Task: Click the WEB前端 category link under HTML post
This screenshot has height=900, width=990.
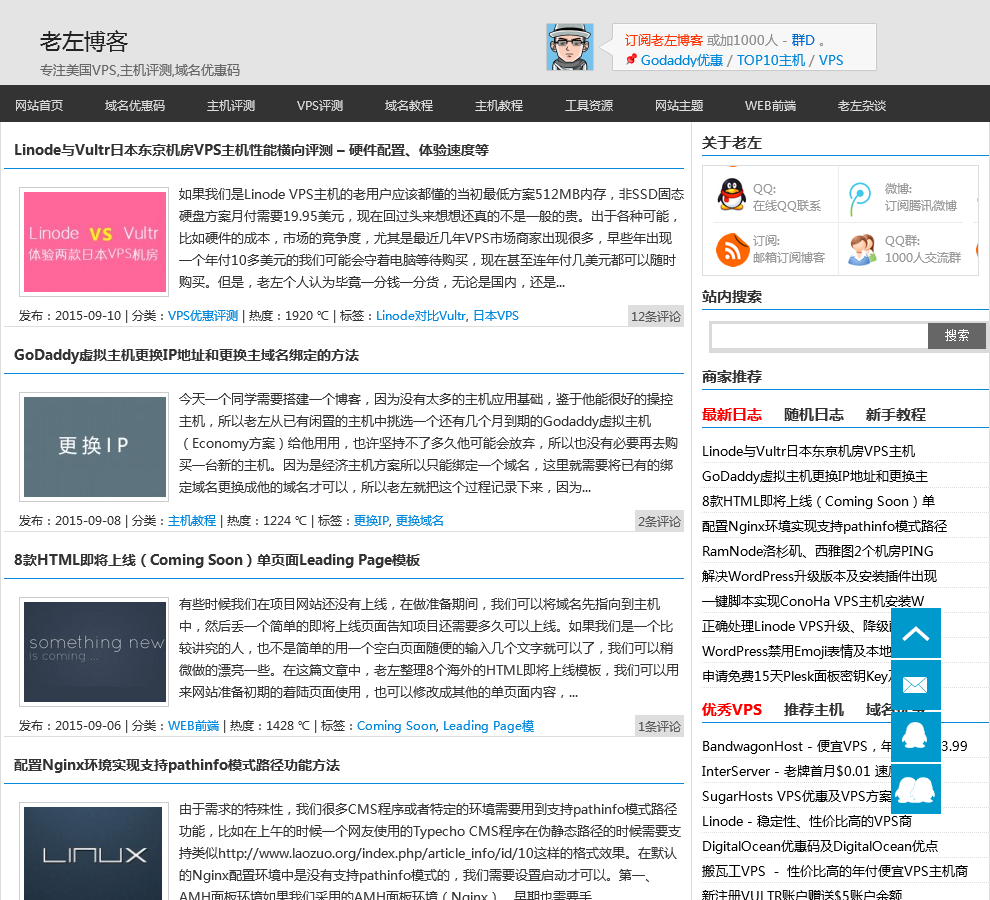Action: point(193,726)
